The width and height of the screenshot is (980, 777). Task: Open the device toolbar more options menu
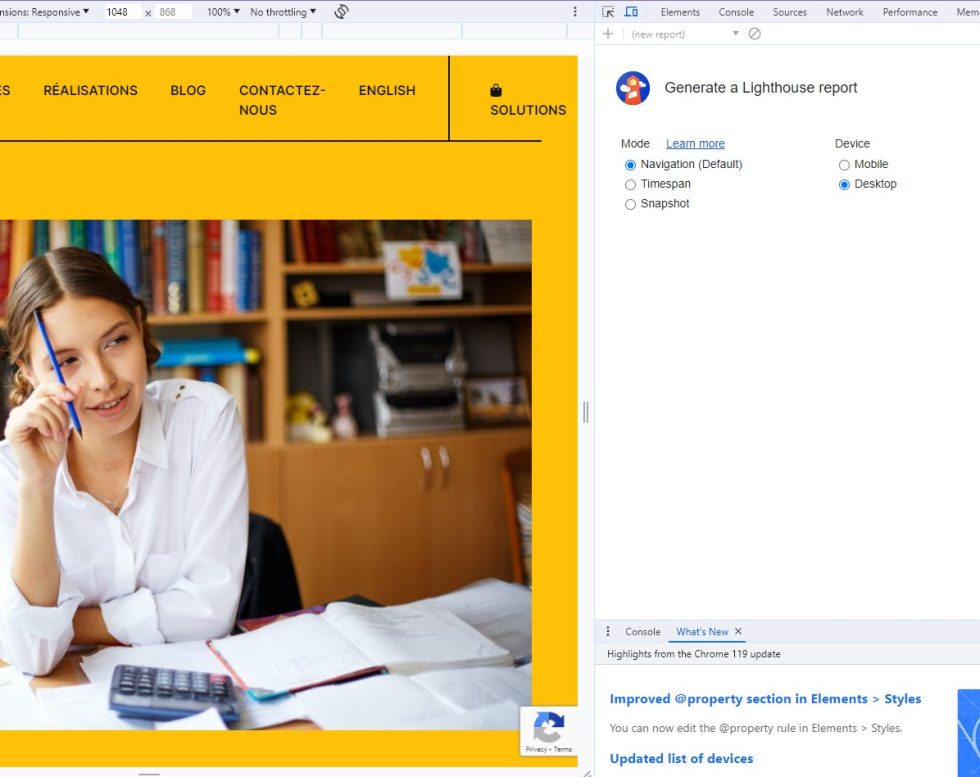coord(575,12)
